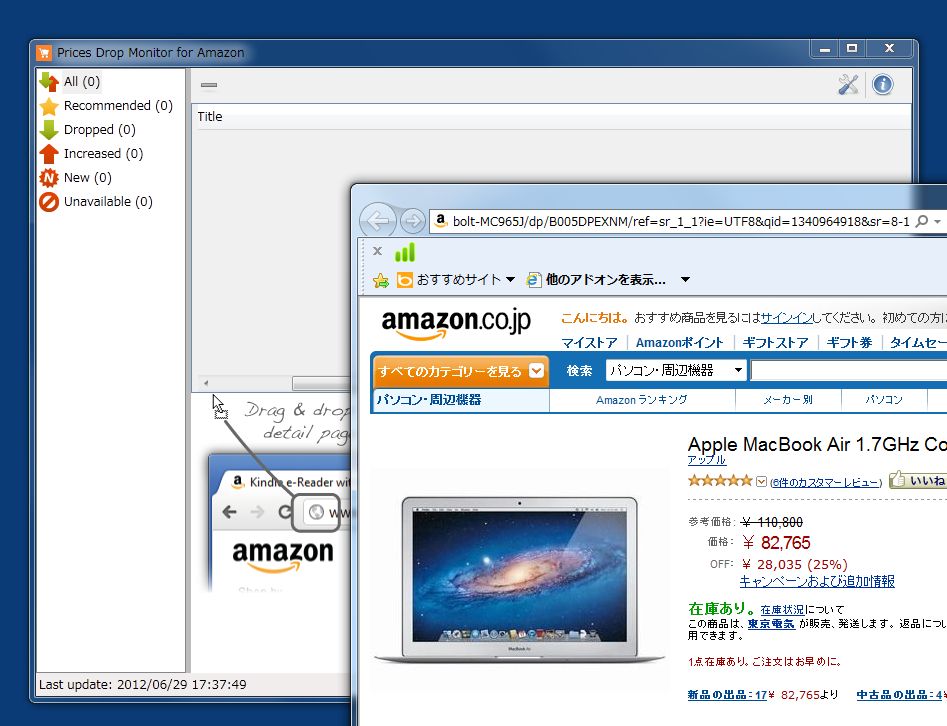Open dropdown arrow after 他のアドオンを表示
Viewport: 947px width, 726px height.
point(685,280)
